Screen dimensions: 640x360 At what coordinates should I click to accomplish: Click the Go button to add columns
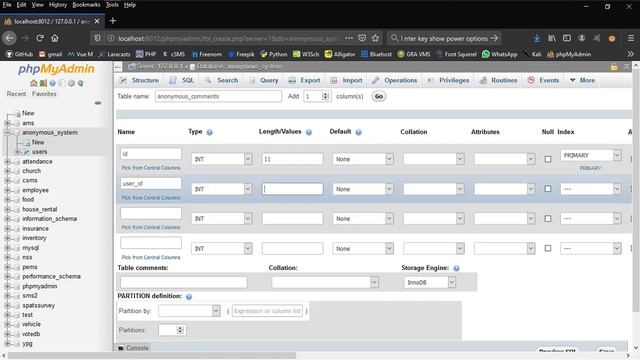pyautogui.click(x=379, y=96)
